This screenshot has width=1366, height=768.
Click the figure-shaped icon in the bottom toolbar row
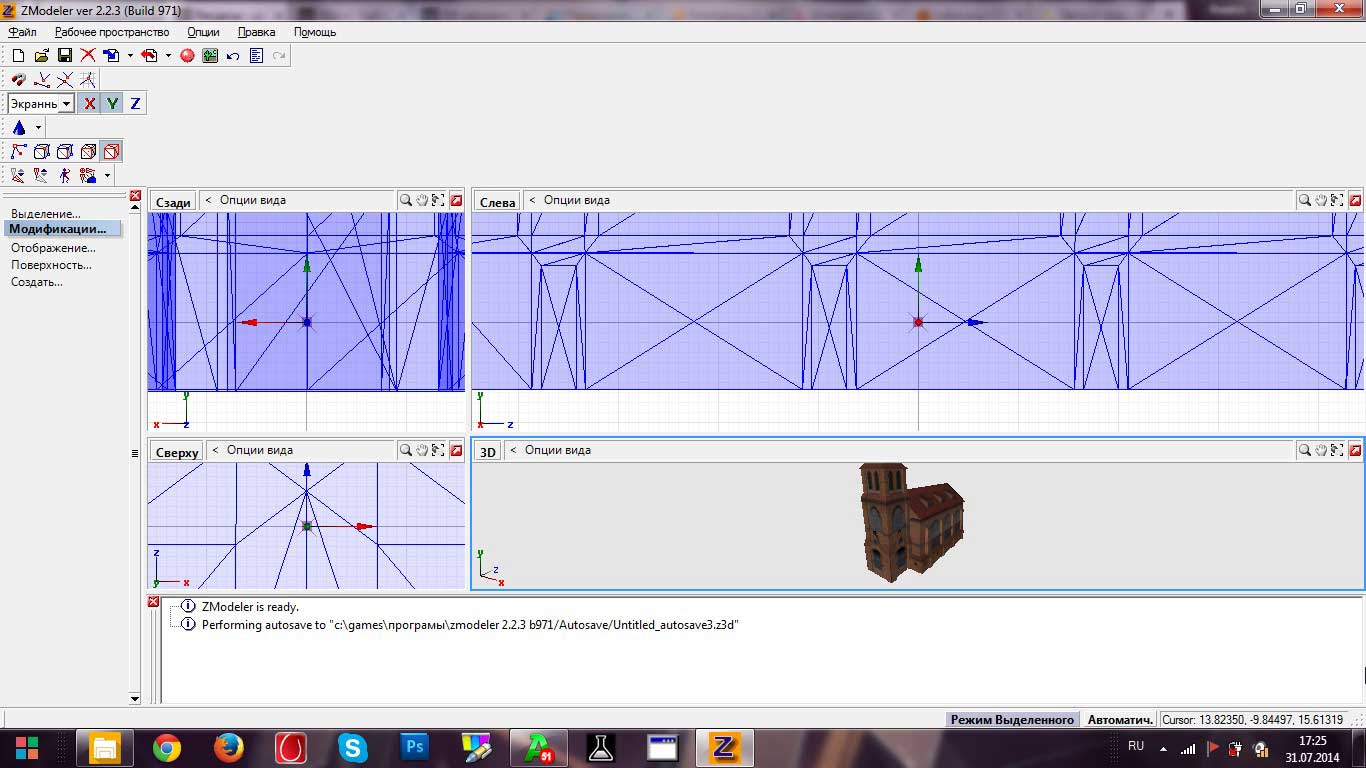click(x=65, y=176)
